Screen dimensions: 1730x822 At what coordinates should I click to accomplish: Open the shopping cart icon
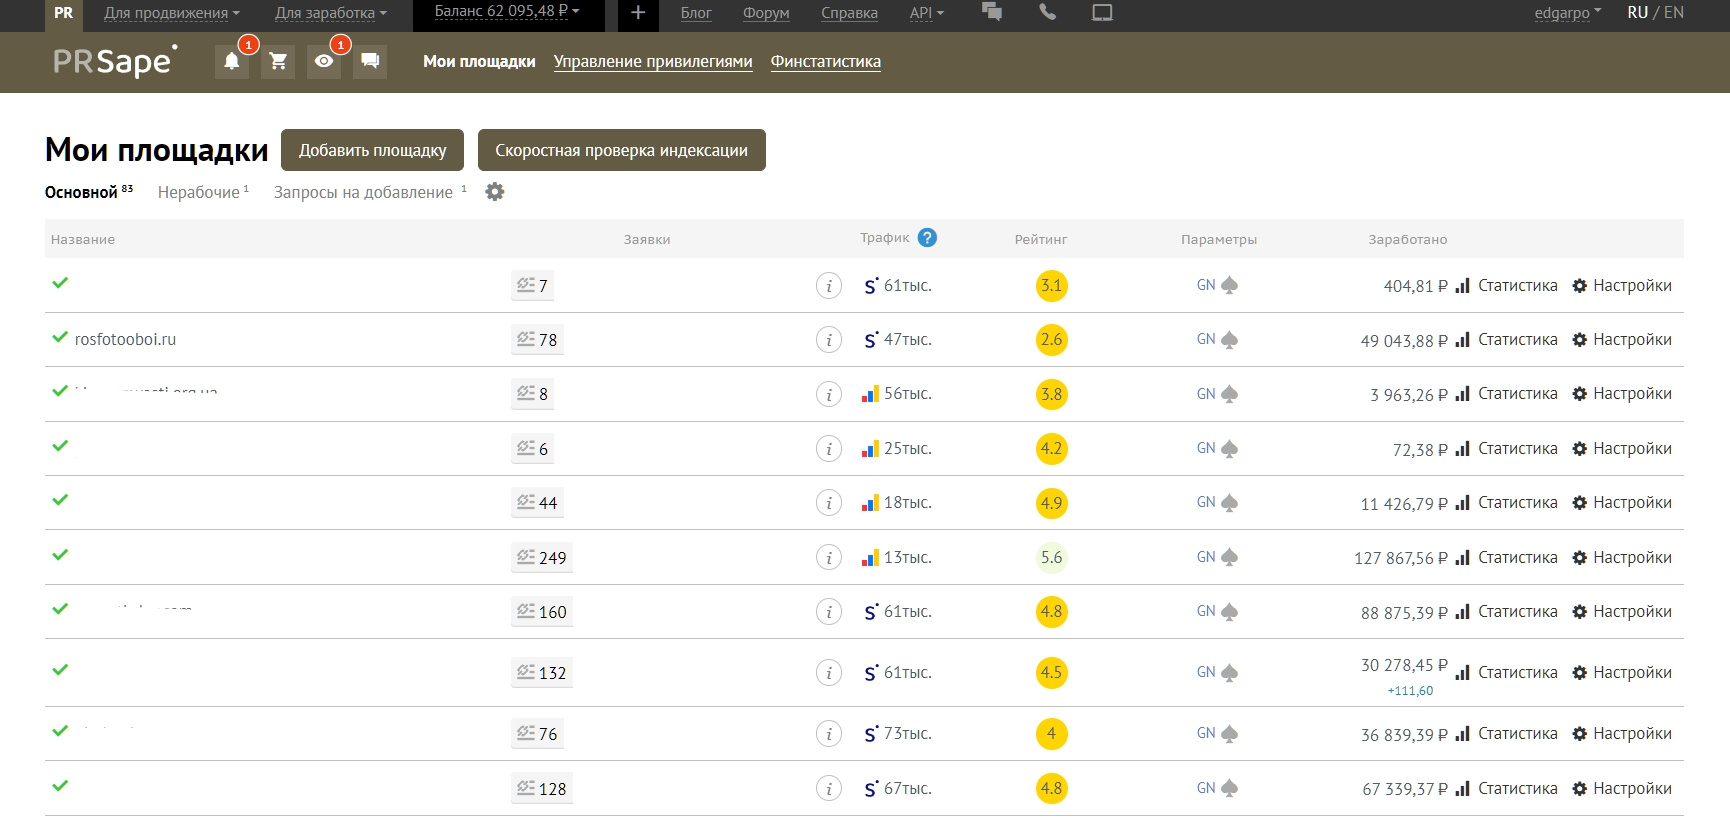point(278,61)
